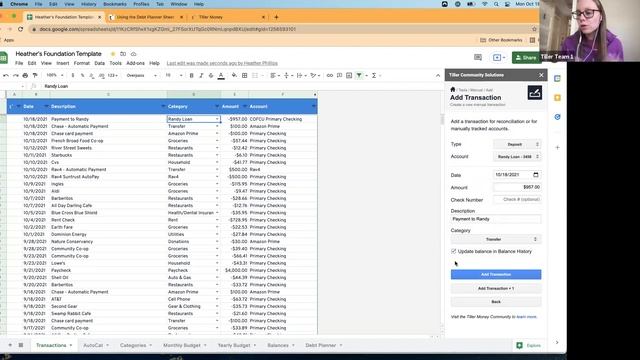Viewport: 640px width, 360px height.
Task: Open the File menu in Sheets
Action: [19, 63]
